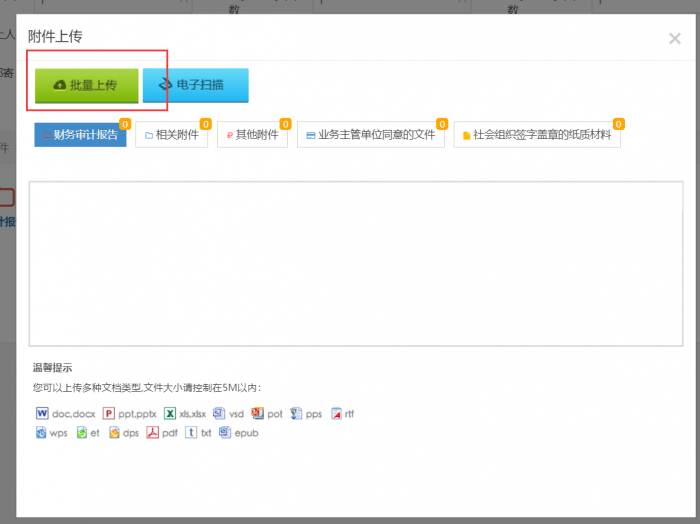The height and width of the screenshot is (524, 700).
Task: Click the empty file list area
Action: coord(356,263)
